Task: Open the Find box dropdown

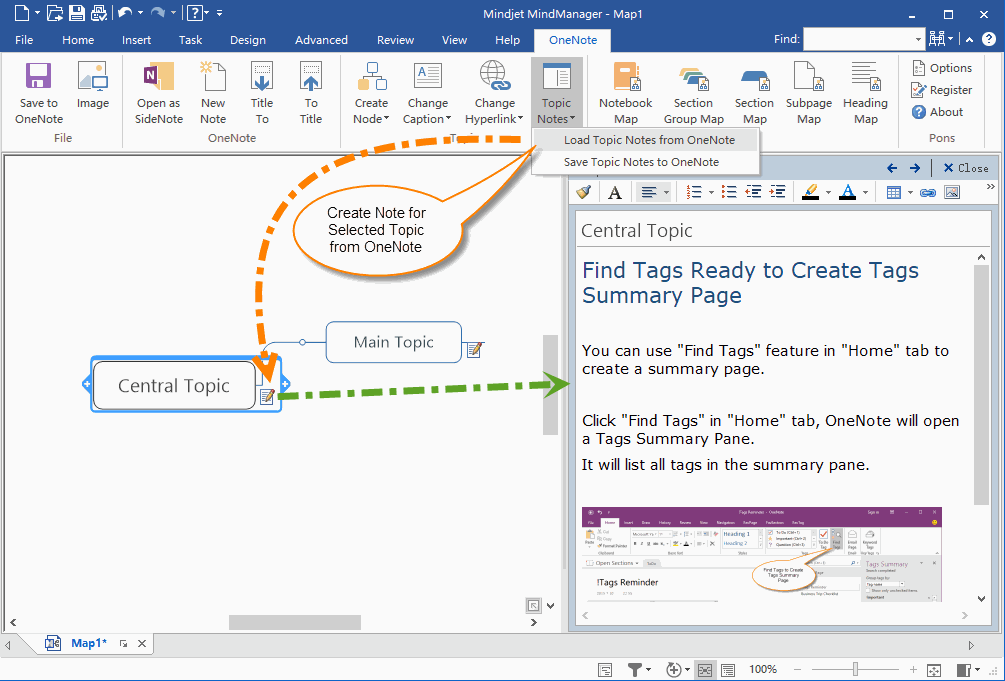Action: (x=918, y=40)
